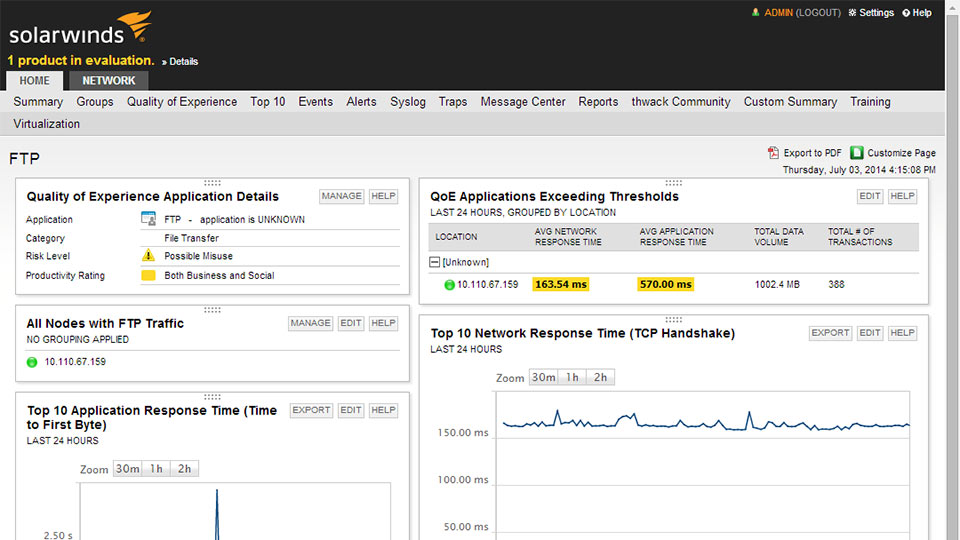Click EXPORT in Application Response Time panel

point(311,410)
